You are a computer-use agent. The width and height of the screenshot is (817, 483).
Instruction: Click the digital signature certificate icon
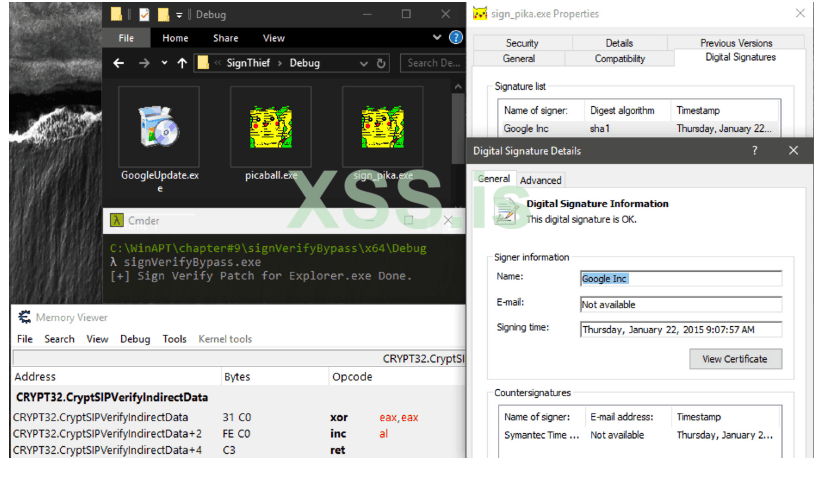[x=505, y=212]
